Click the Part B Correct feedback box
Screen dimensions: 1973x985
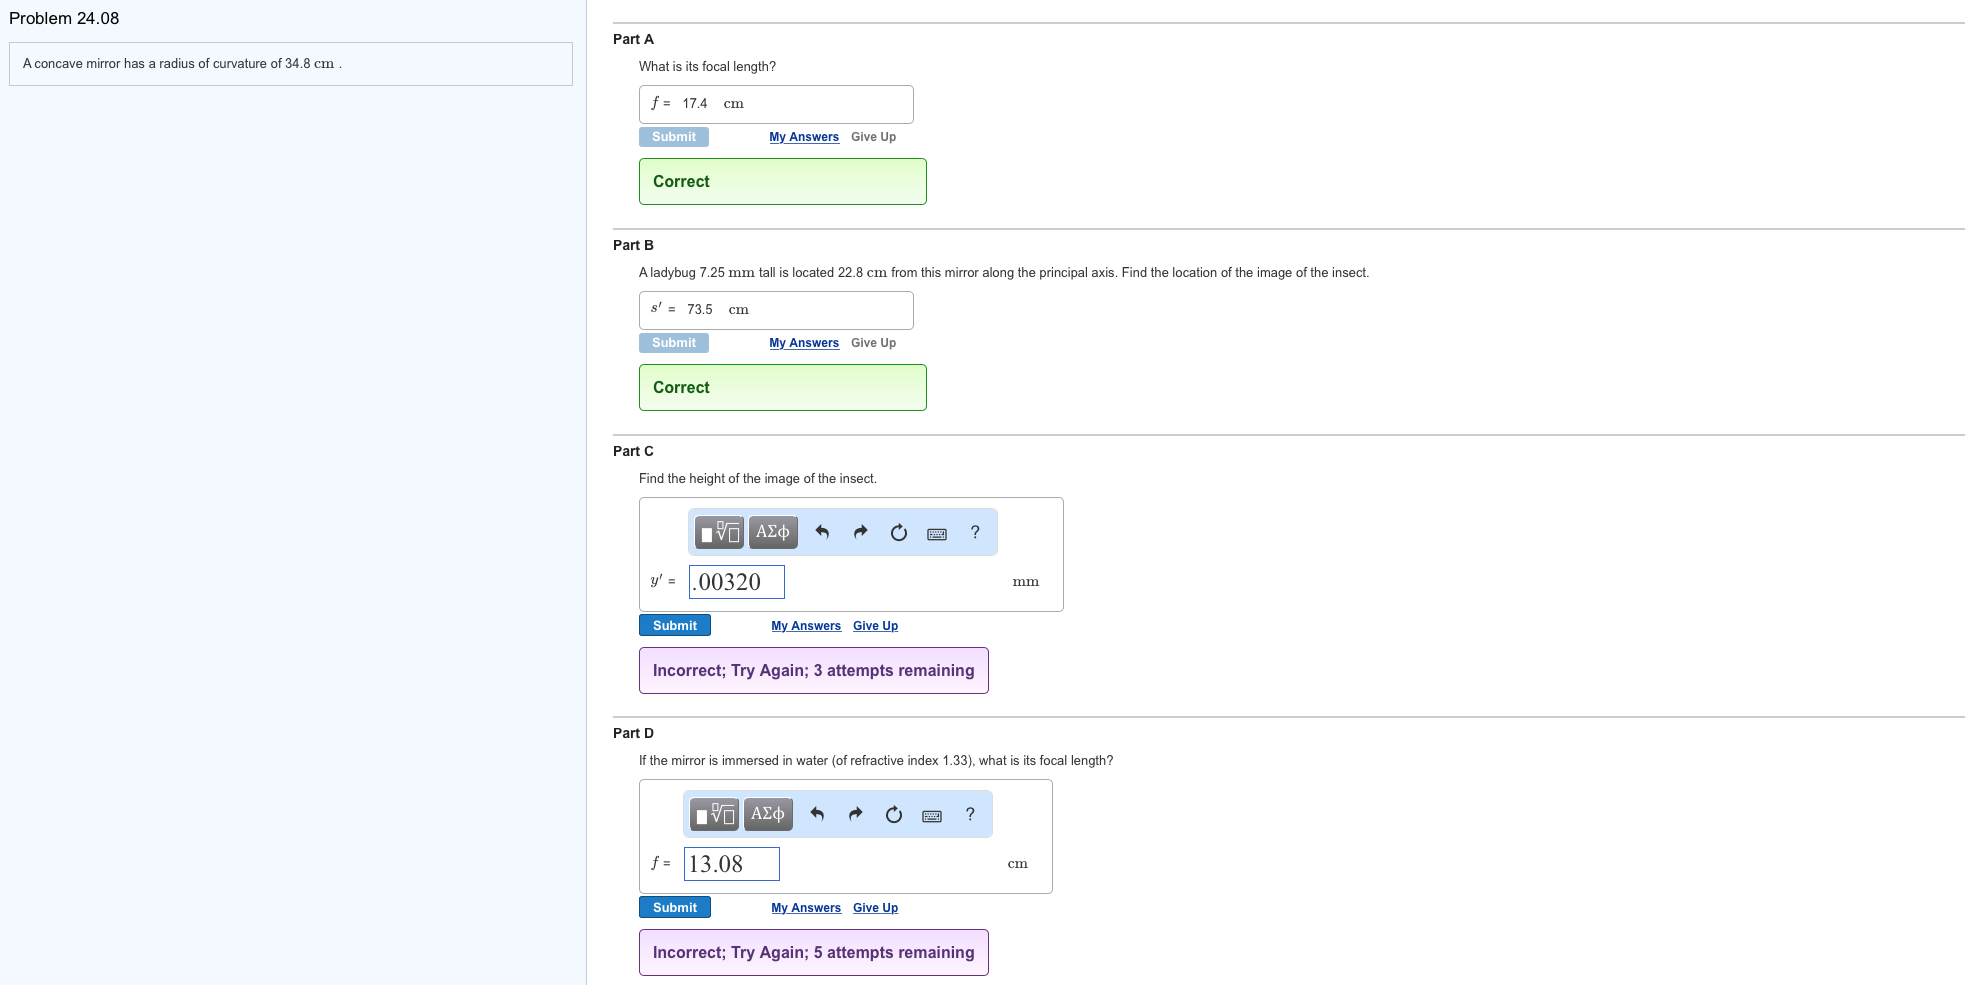[783, 387]
